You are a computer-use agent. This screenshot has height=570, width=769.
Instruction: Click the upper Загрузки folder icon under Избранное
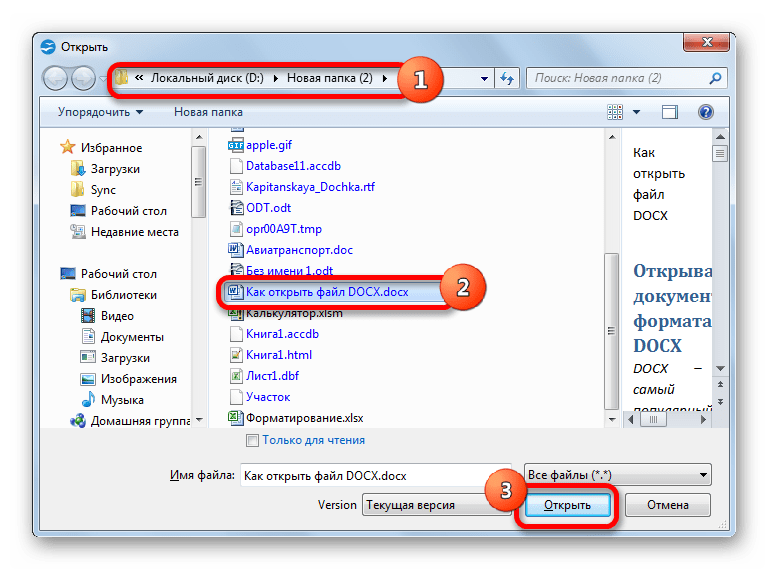pyautogui.click(x=77, y=168)
